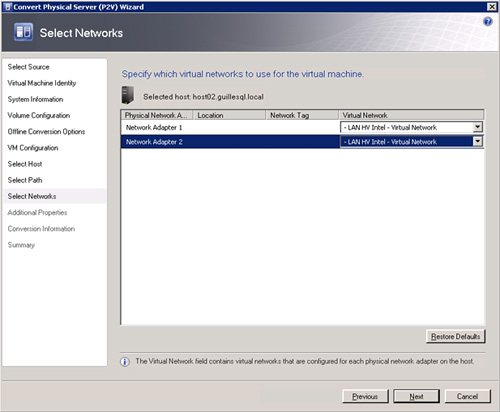Jump to the System Information step

click(x=35, y=99)
